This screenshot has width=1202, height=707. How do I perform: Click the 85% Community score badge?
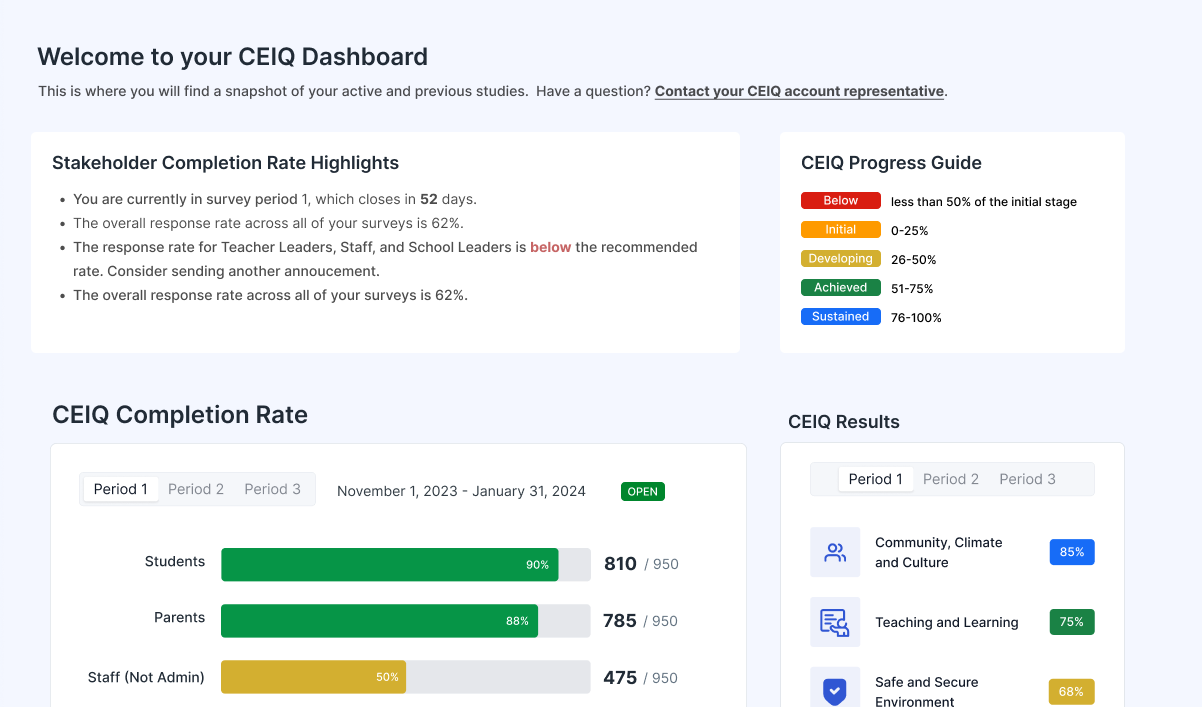1071,552
